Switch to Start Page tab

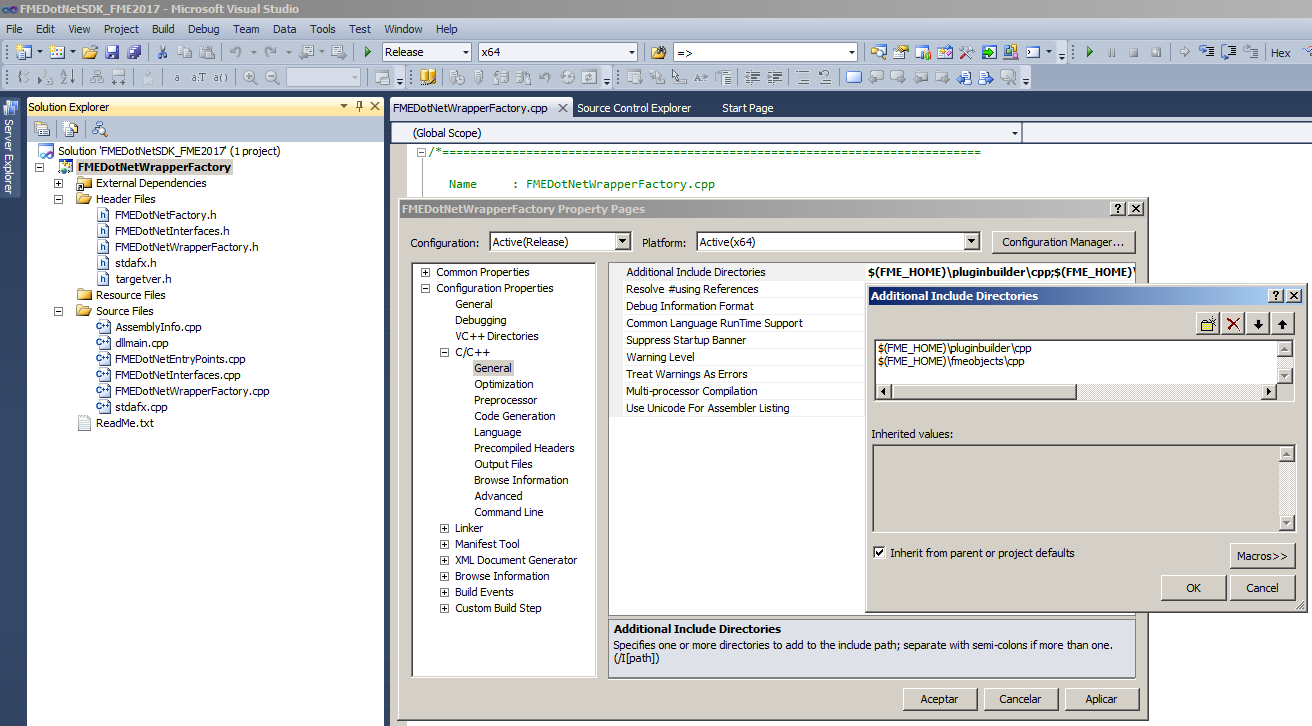pos(747,108)
